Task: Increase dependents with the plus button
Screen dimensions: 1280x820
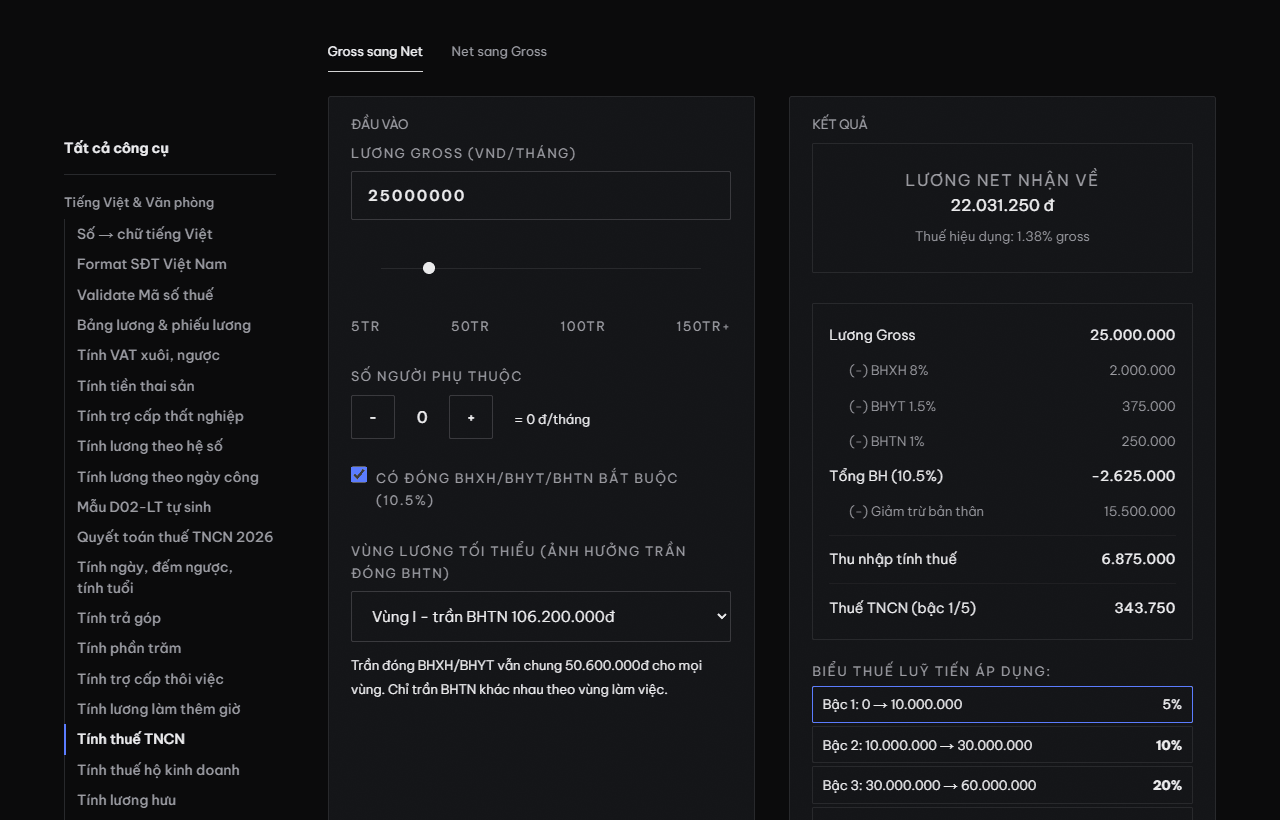Action: point(471,417)
